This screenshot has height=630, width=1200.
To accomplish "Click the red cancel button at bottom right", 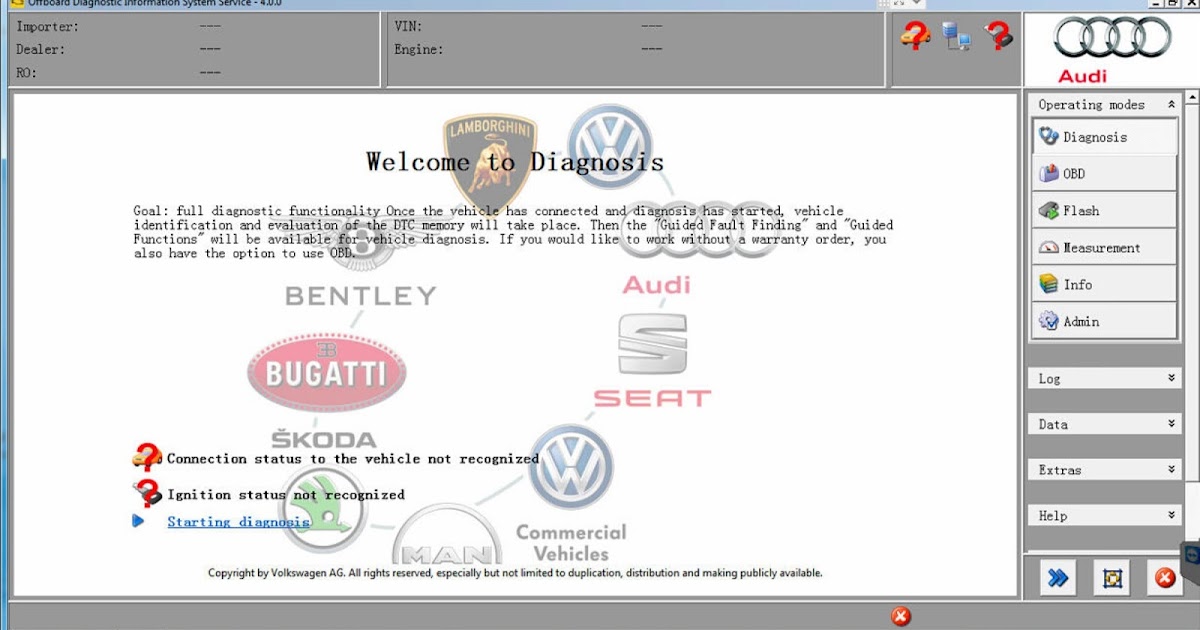I will (1164, 578).
